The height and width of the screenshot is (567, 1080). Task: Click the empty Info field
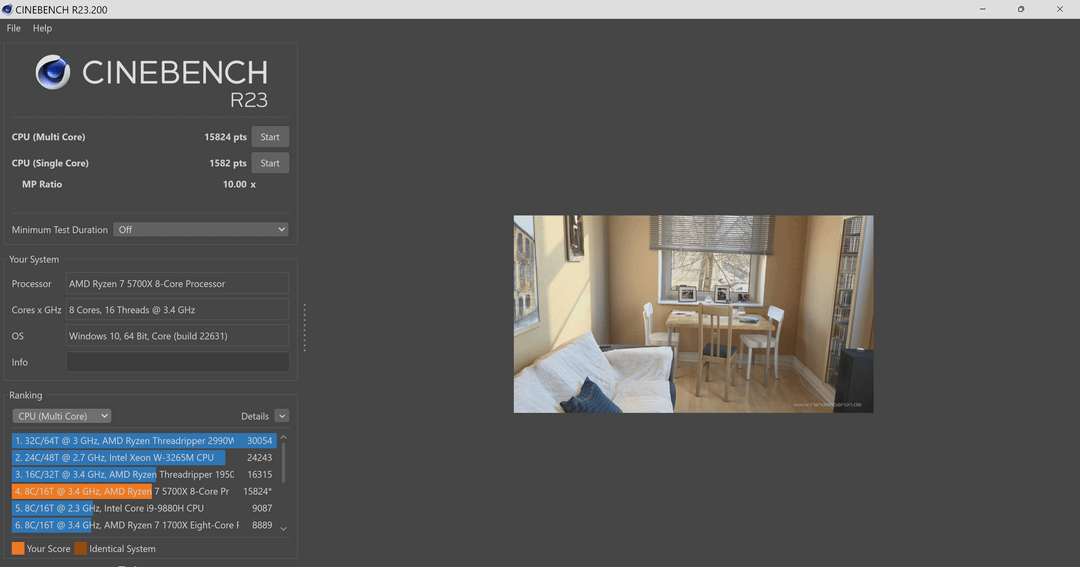pyautogui.click(x=178, y=362)
